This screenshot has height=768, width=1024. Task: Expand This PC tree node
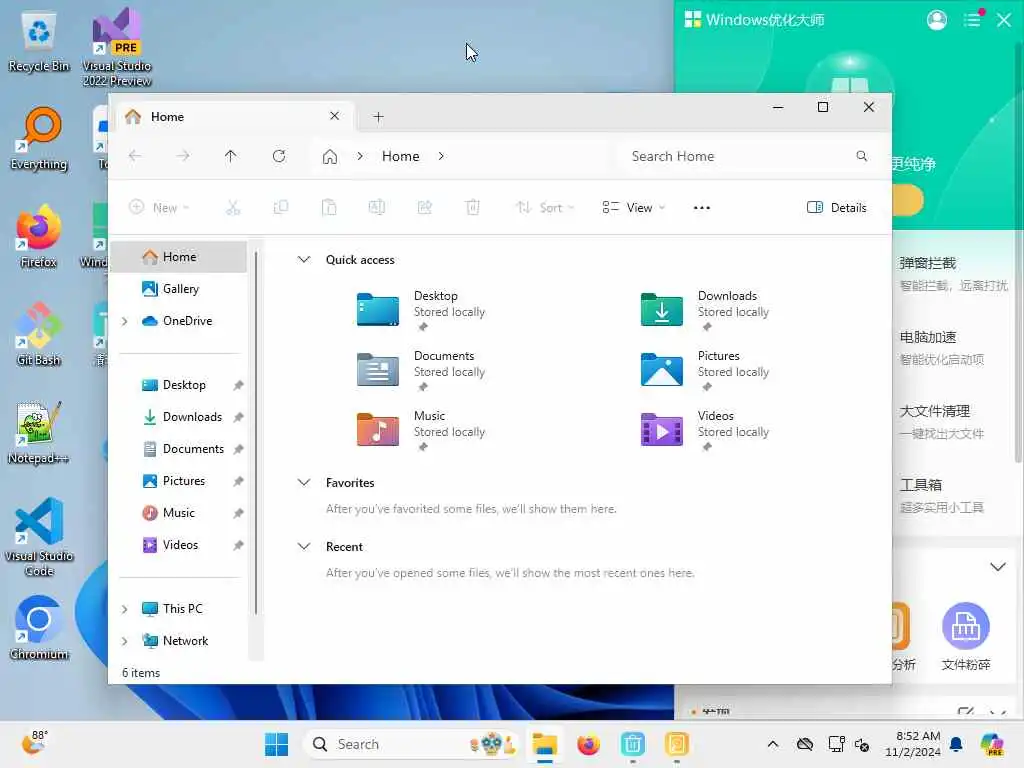125,609
